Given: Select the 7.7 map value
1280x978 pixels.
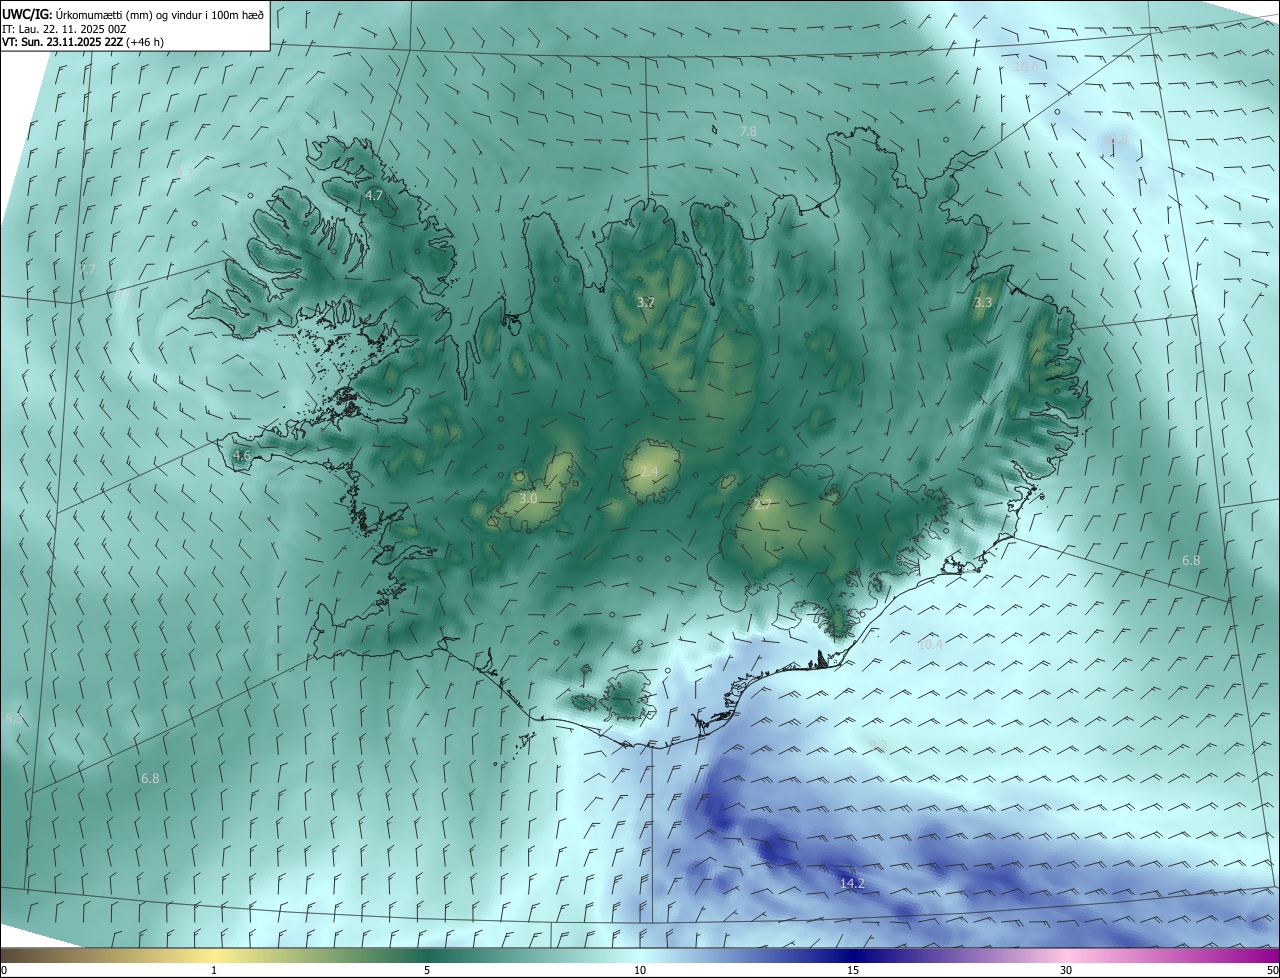Looking at the screenshot, I should (88, 270).
